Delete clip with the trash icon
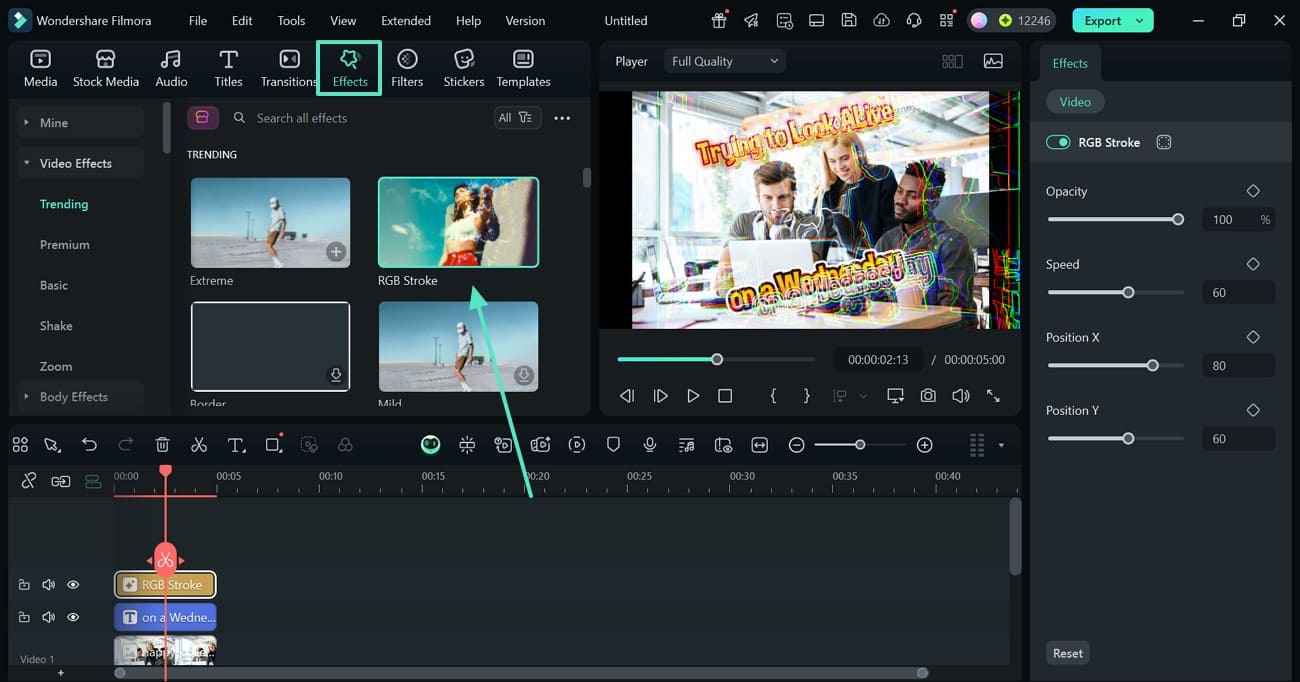This screenshot has height=682, width=1300. (161, 444)
